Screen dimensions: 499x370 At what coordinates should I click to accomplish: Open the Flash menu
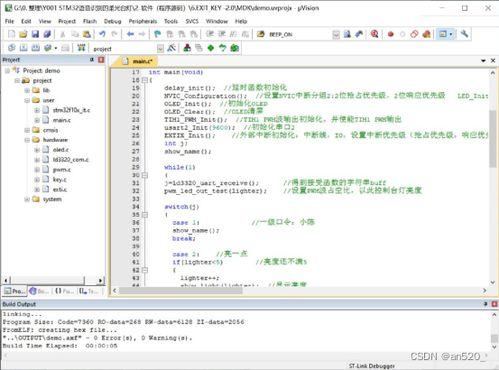tap(90, 21)
